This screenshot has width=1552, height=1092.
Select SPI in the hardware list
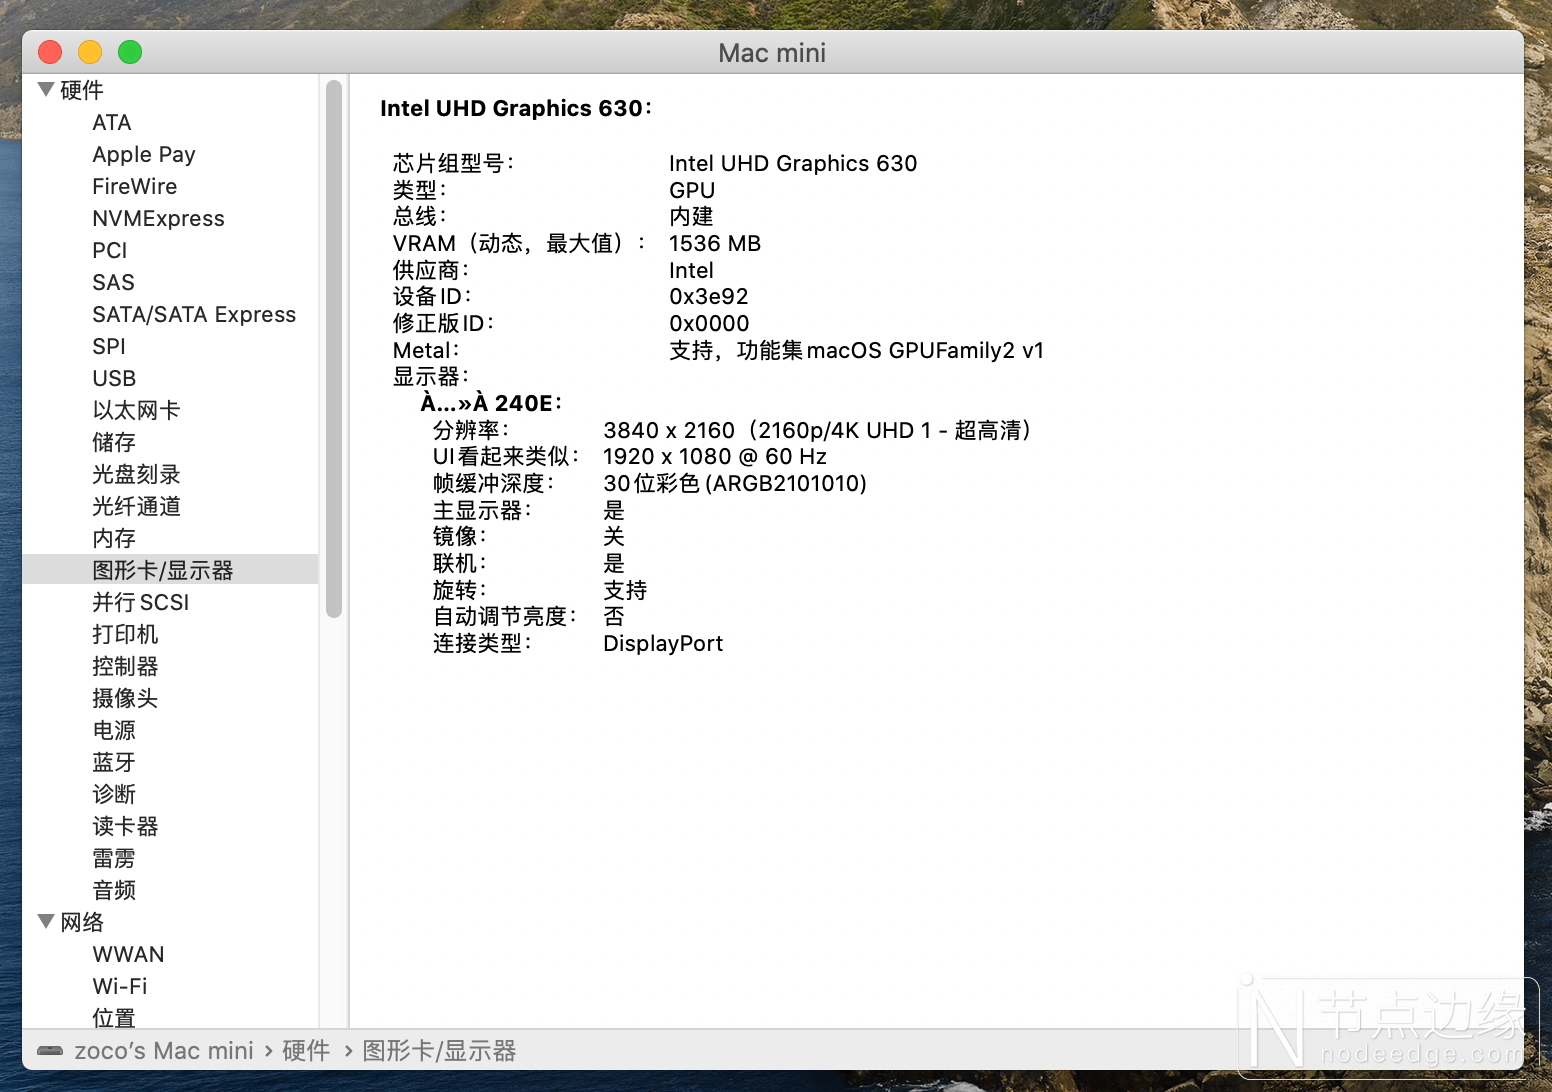click(x=109, y=346)
